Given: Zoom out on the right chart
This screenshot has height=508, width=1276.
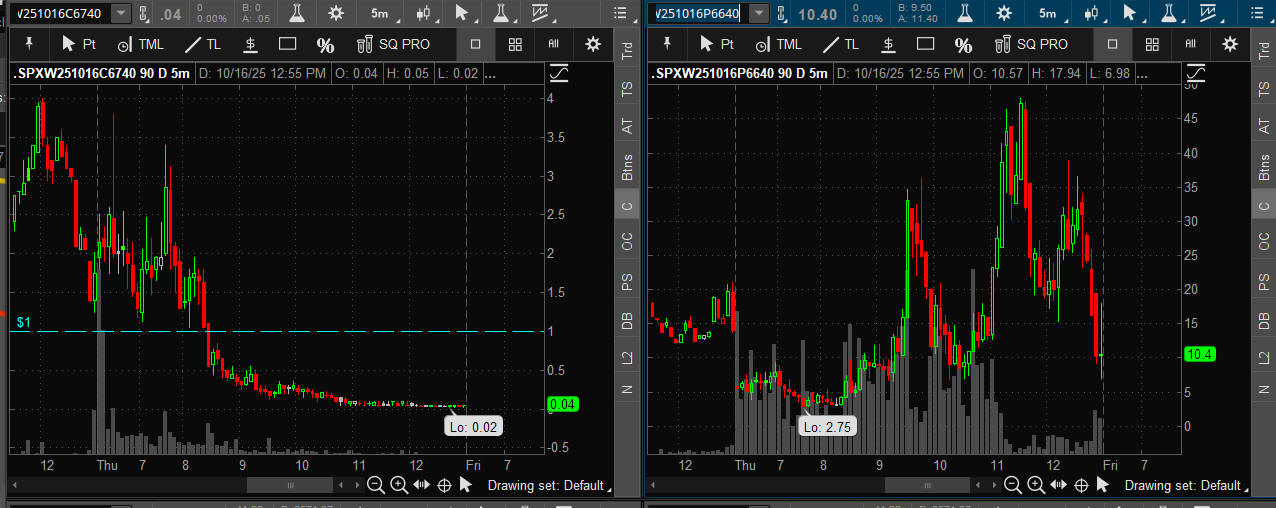Looking at the screenshot, I should click(x=1012, y=485).
